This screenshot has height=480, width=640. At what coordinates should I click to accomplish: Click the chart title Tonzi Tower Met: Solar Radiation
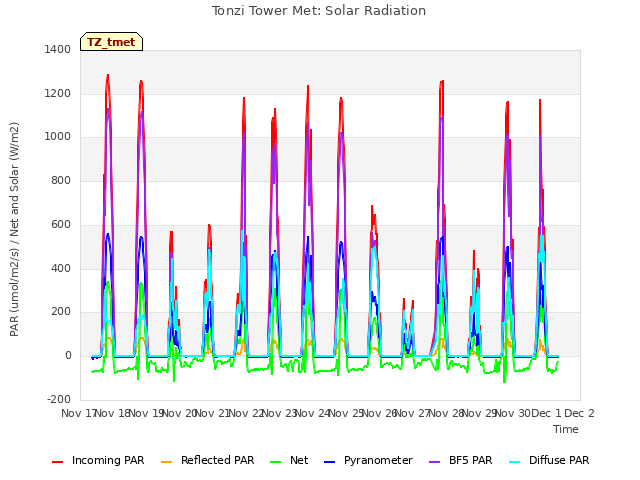(319, 11)
